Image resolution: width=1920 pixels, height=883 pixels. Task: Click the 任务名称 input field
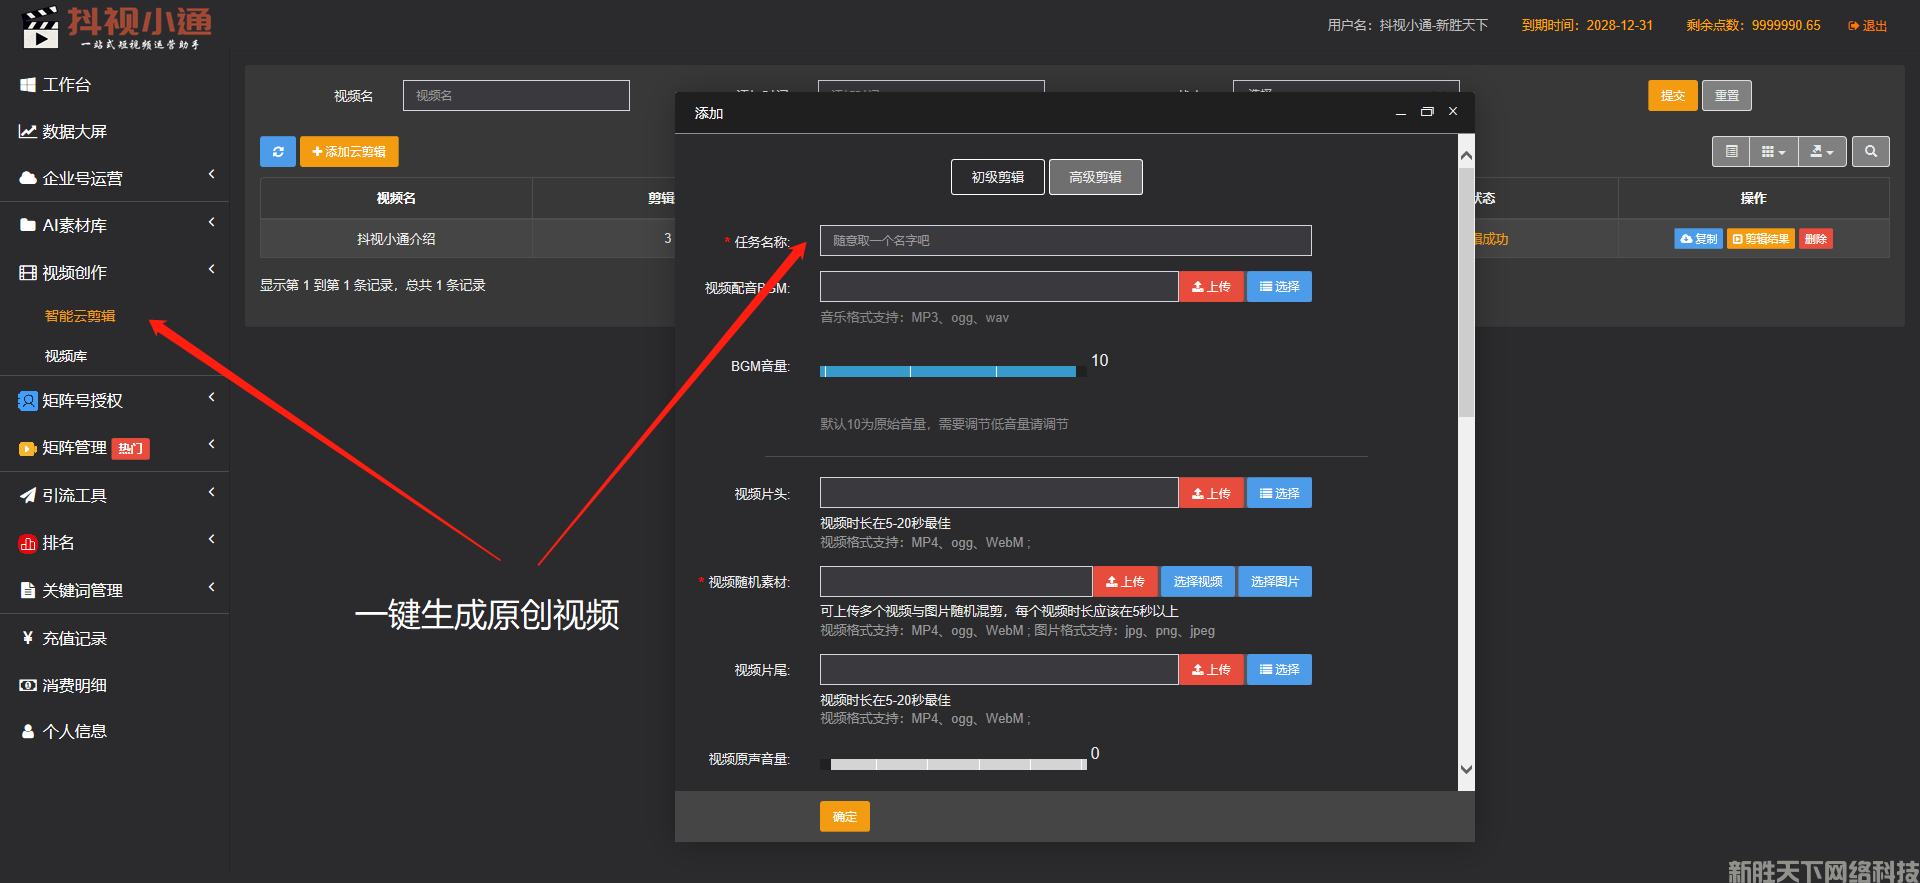(x=1065, y=241)
